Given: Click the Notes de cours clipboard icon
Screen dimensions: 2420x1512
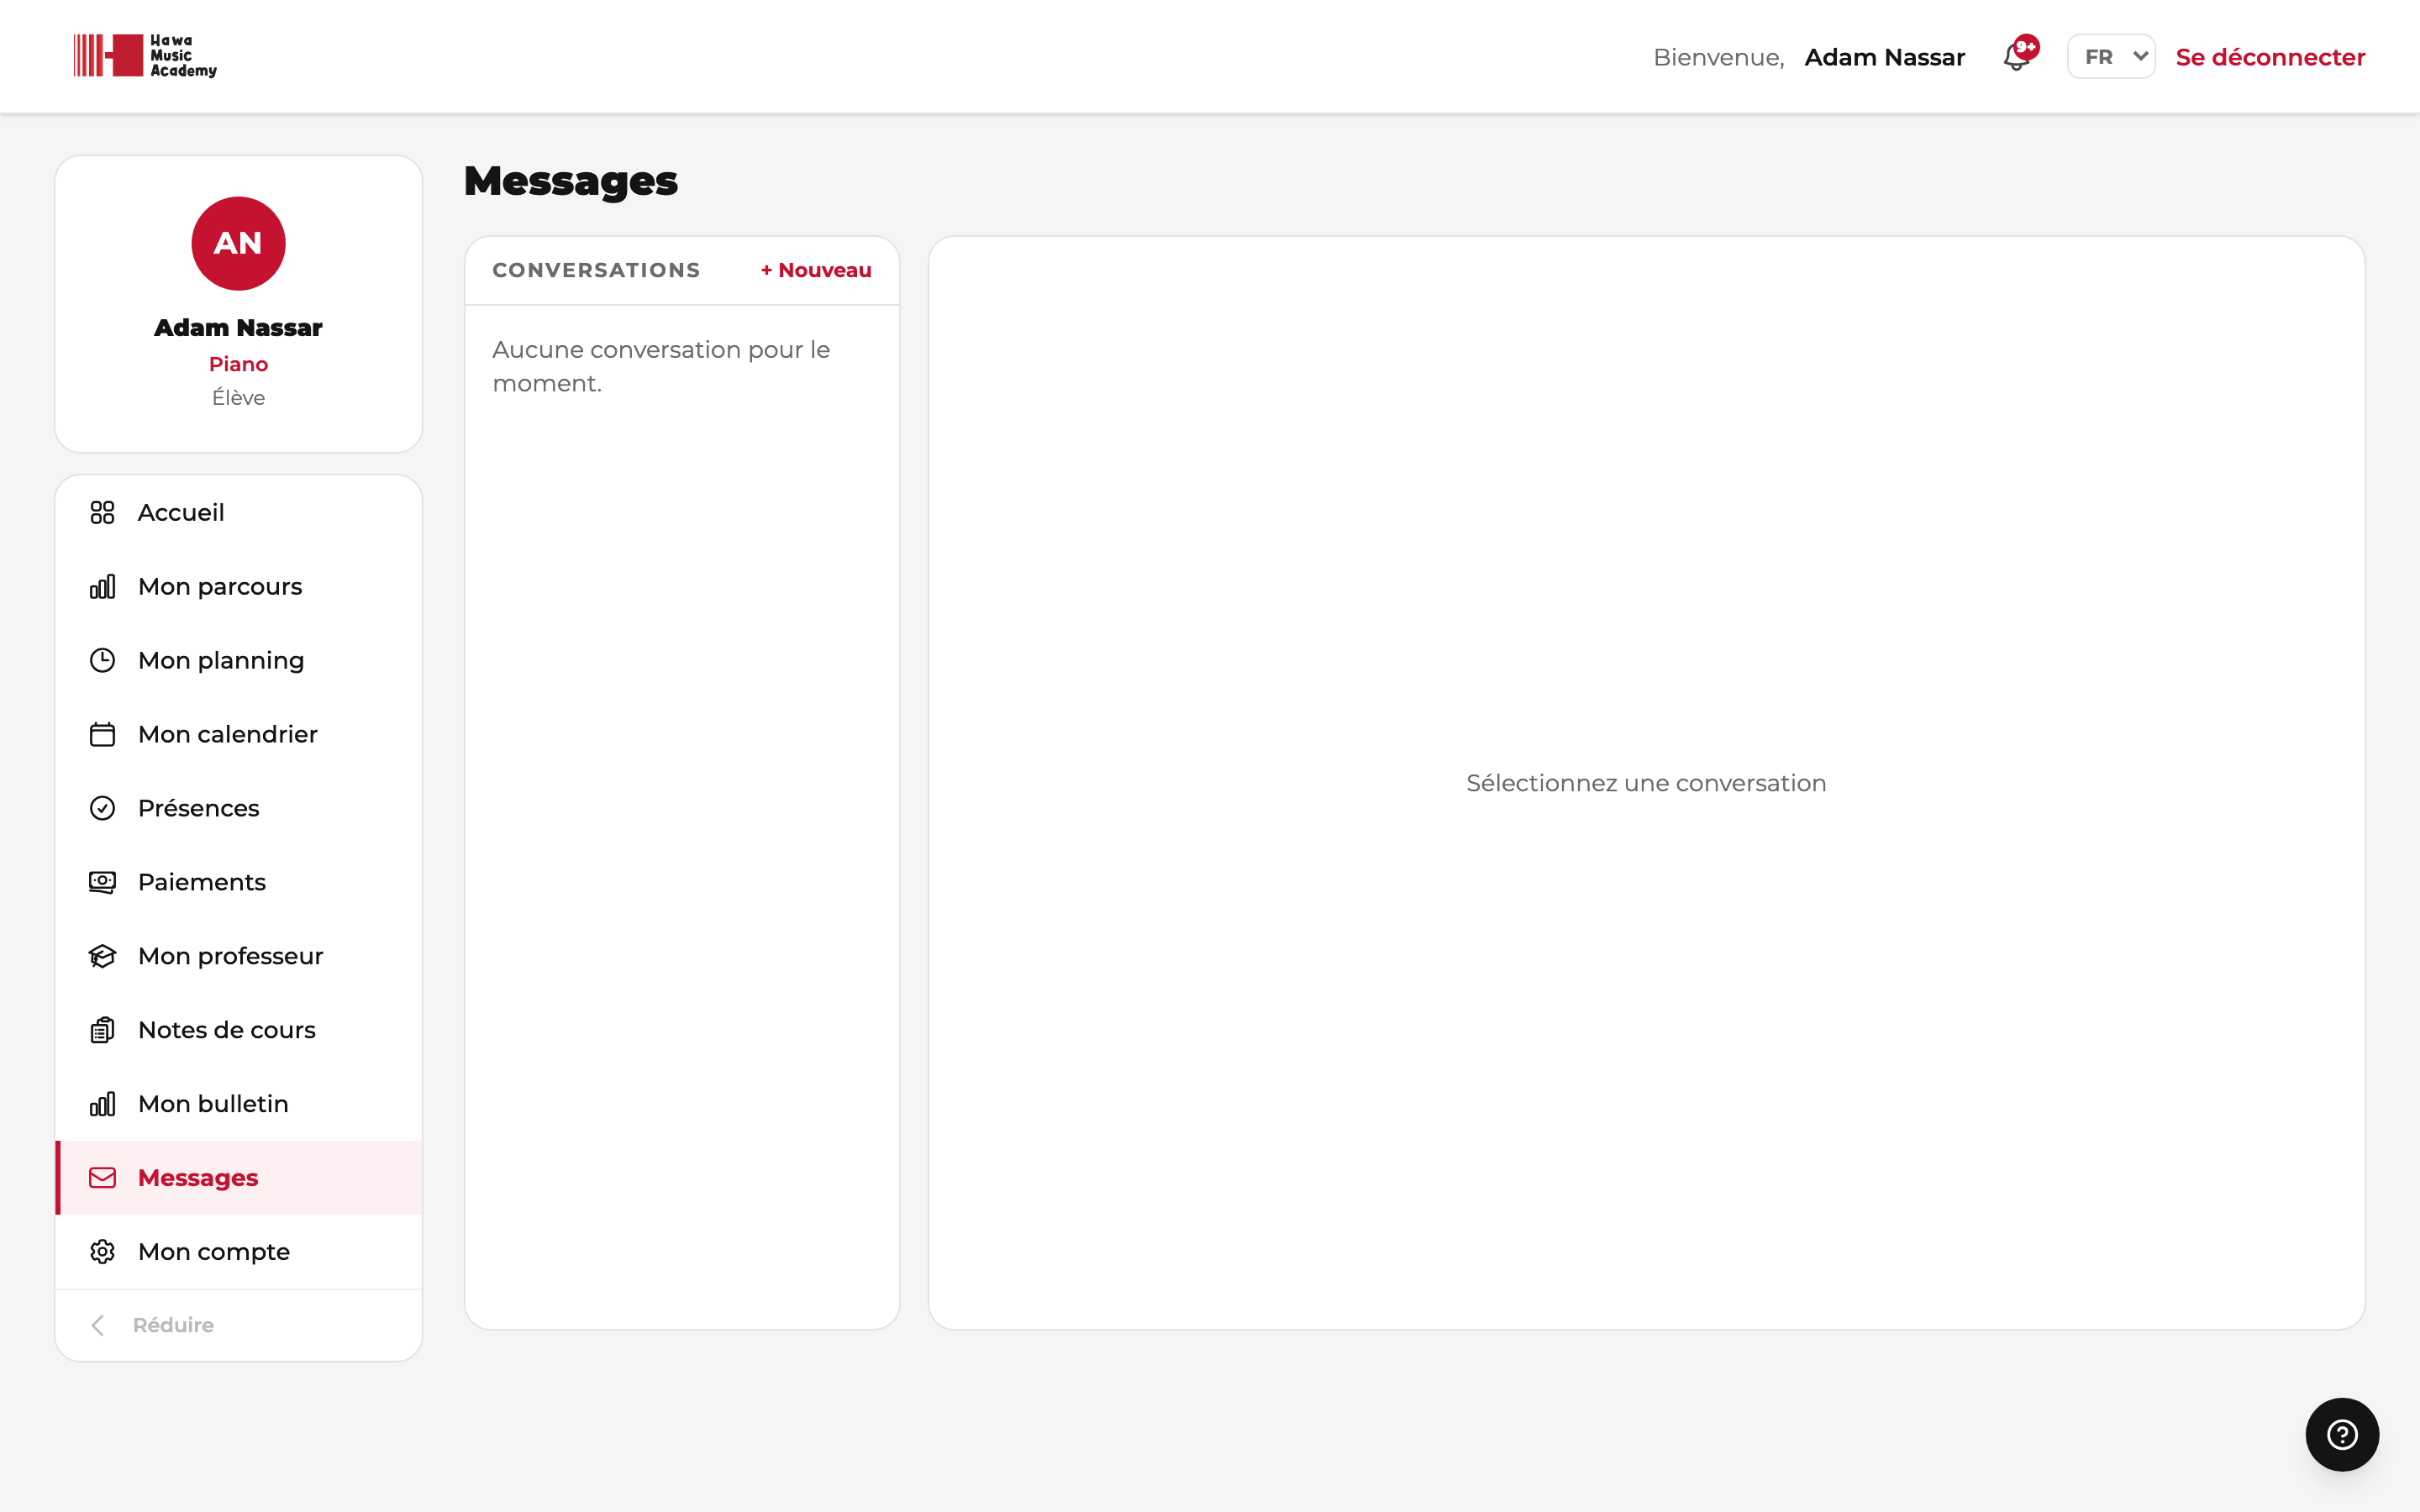Looking at the screenshot, I should click(x=102, y=1030).
